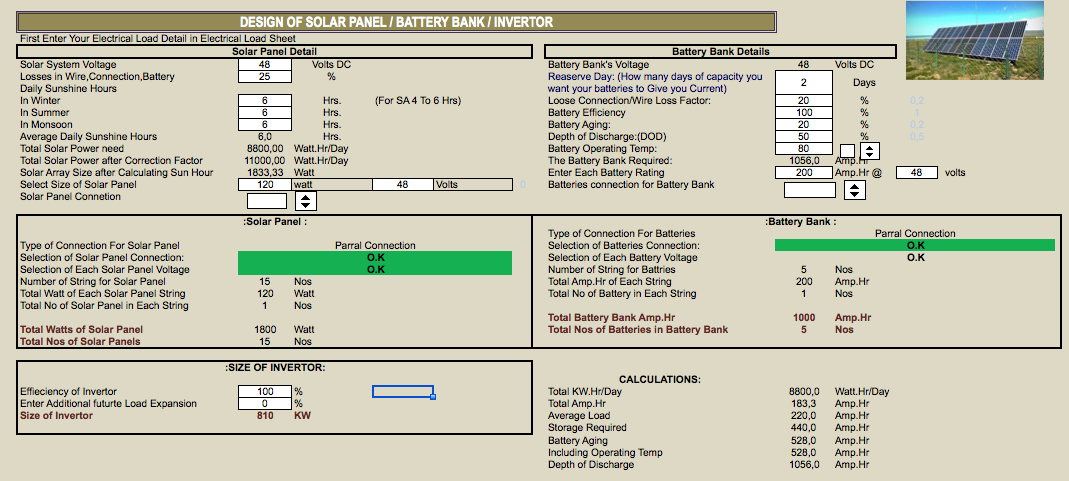Image resolution: width=1069 pixels, height=481 pixels.
Task: Select the Solar System Voltage input field
Action: pyautogui.click(x=265, y=65)
